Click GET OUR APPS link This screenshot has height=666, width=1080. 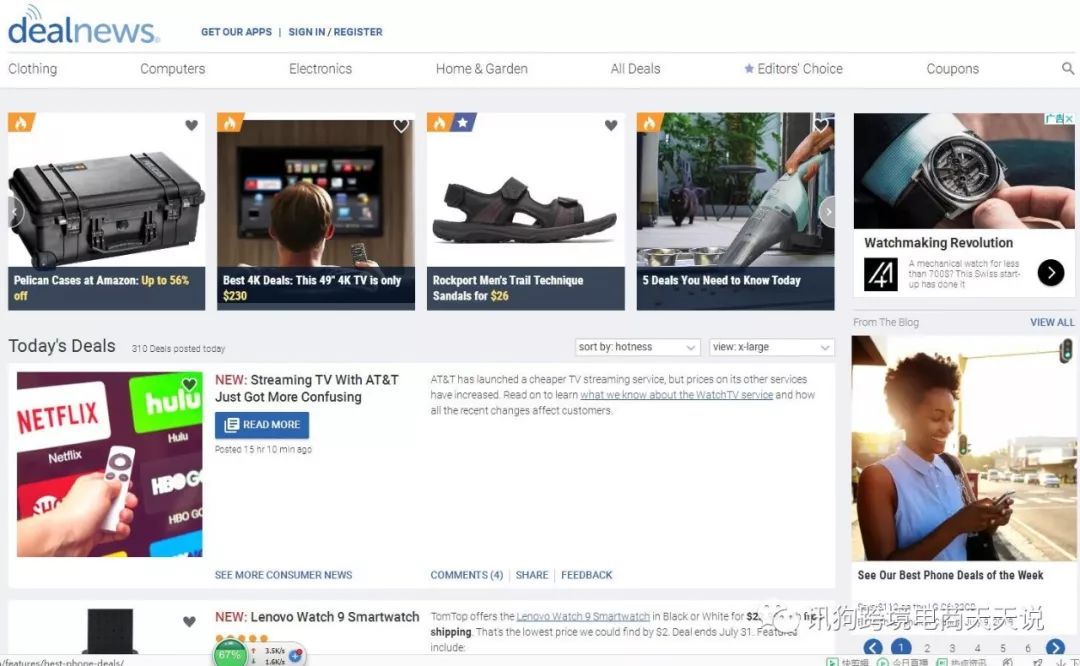(236, 32)
